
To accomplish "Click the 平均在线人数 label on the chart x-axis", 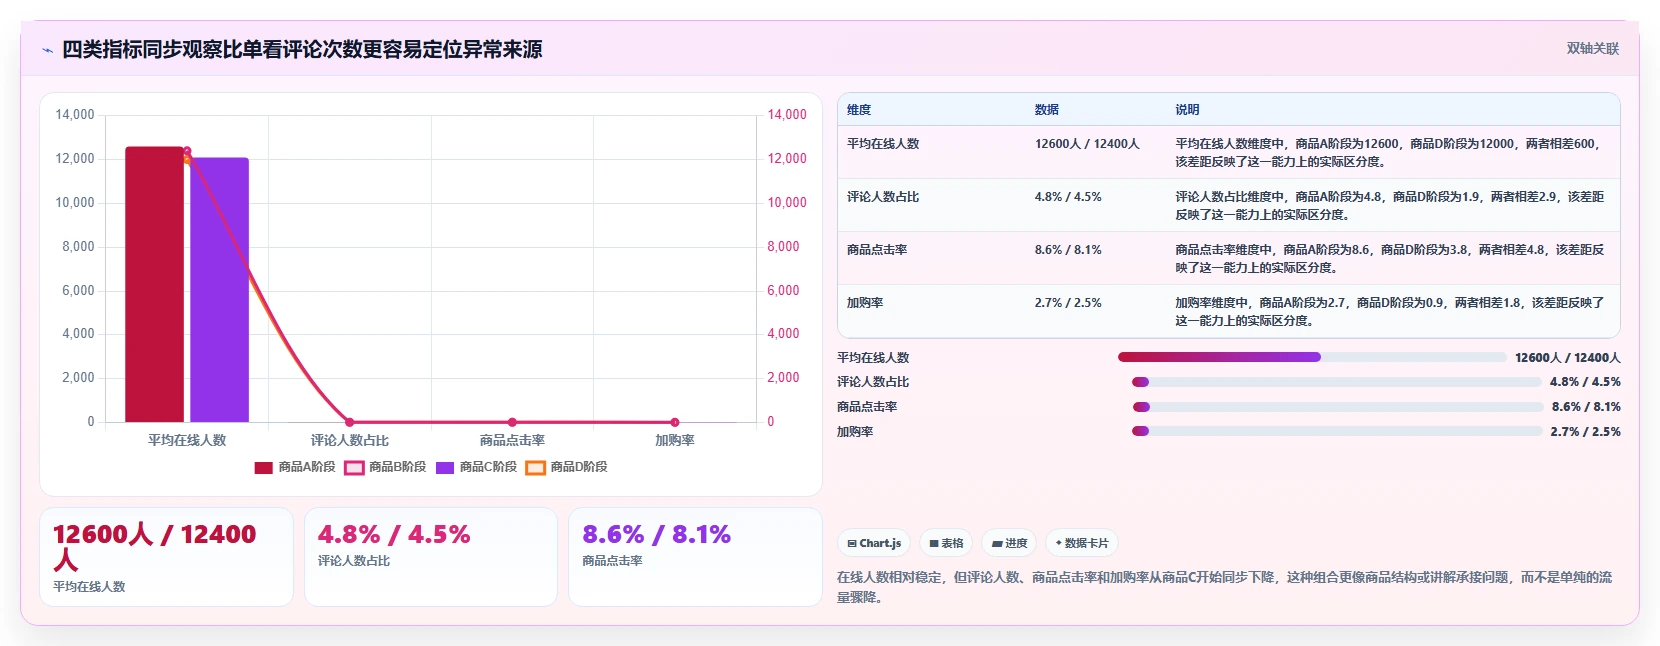I will pyautogui.click(x=187, y=440).
